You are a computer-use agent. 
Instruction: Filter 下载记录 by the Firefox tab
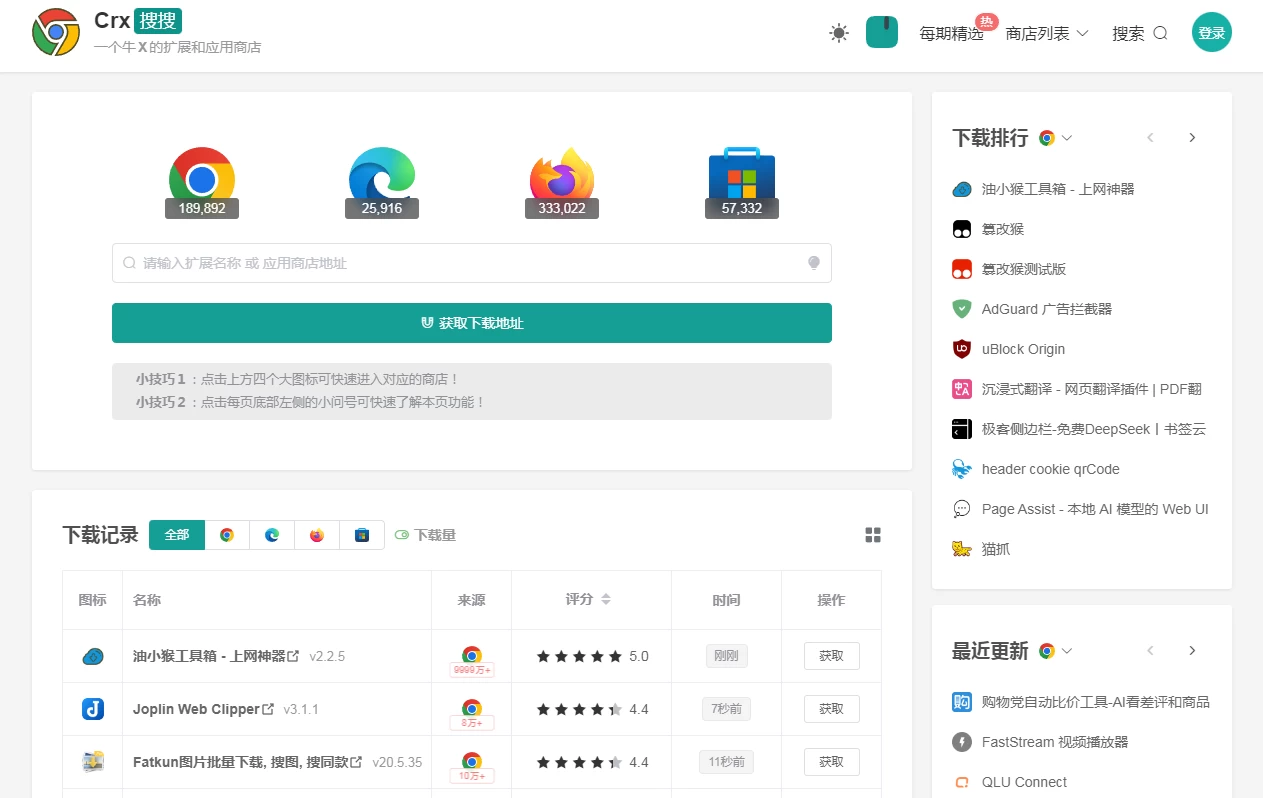[317, 535]
